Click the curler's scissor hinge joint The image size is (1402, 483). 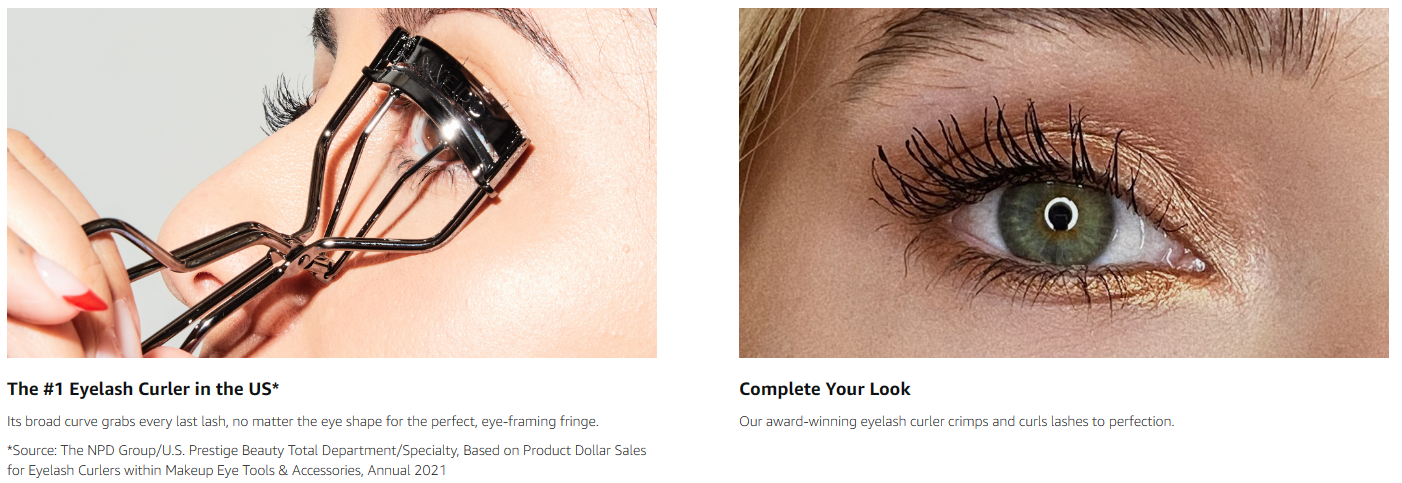pyautogui.click(x=306, y=258)
